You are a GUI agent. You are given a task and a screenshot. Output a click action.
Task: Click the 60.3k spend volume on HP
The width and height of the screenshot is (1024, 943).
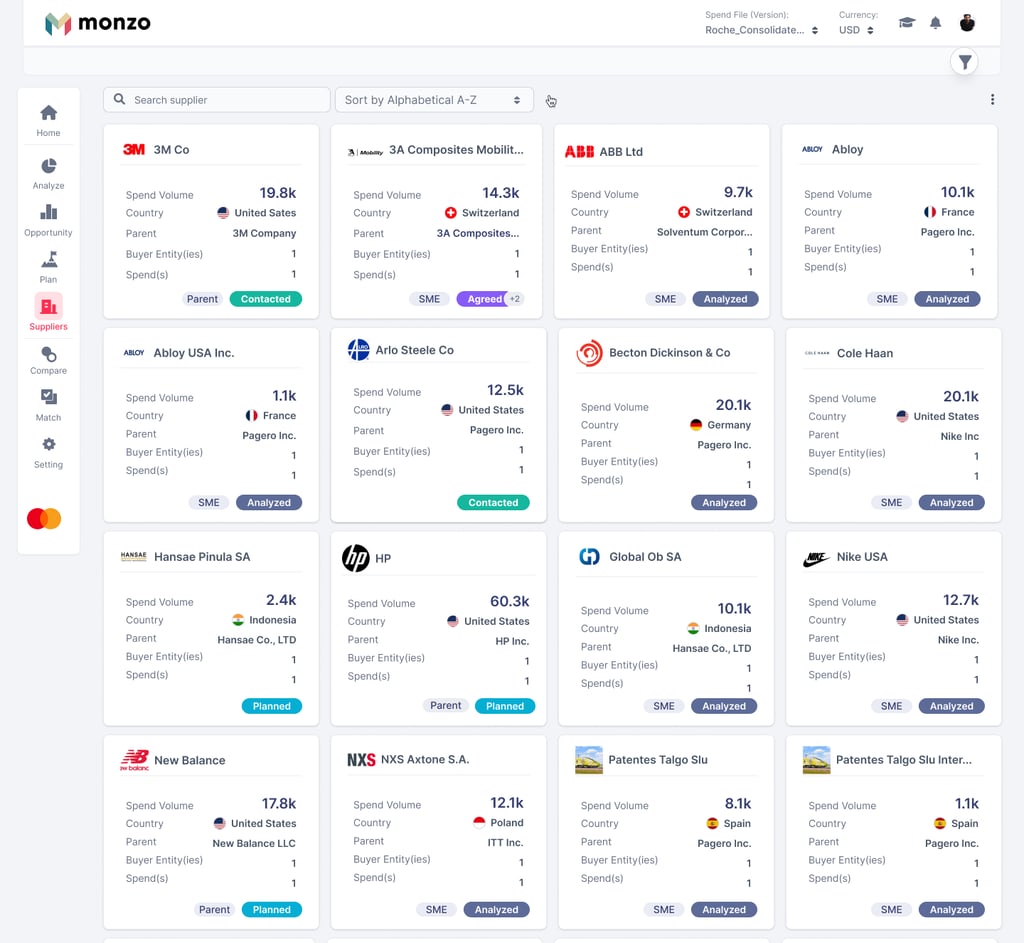pos(509,601)
